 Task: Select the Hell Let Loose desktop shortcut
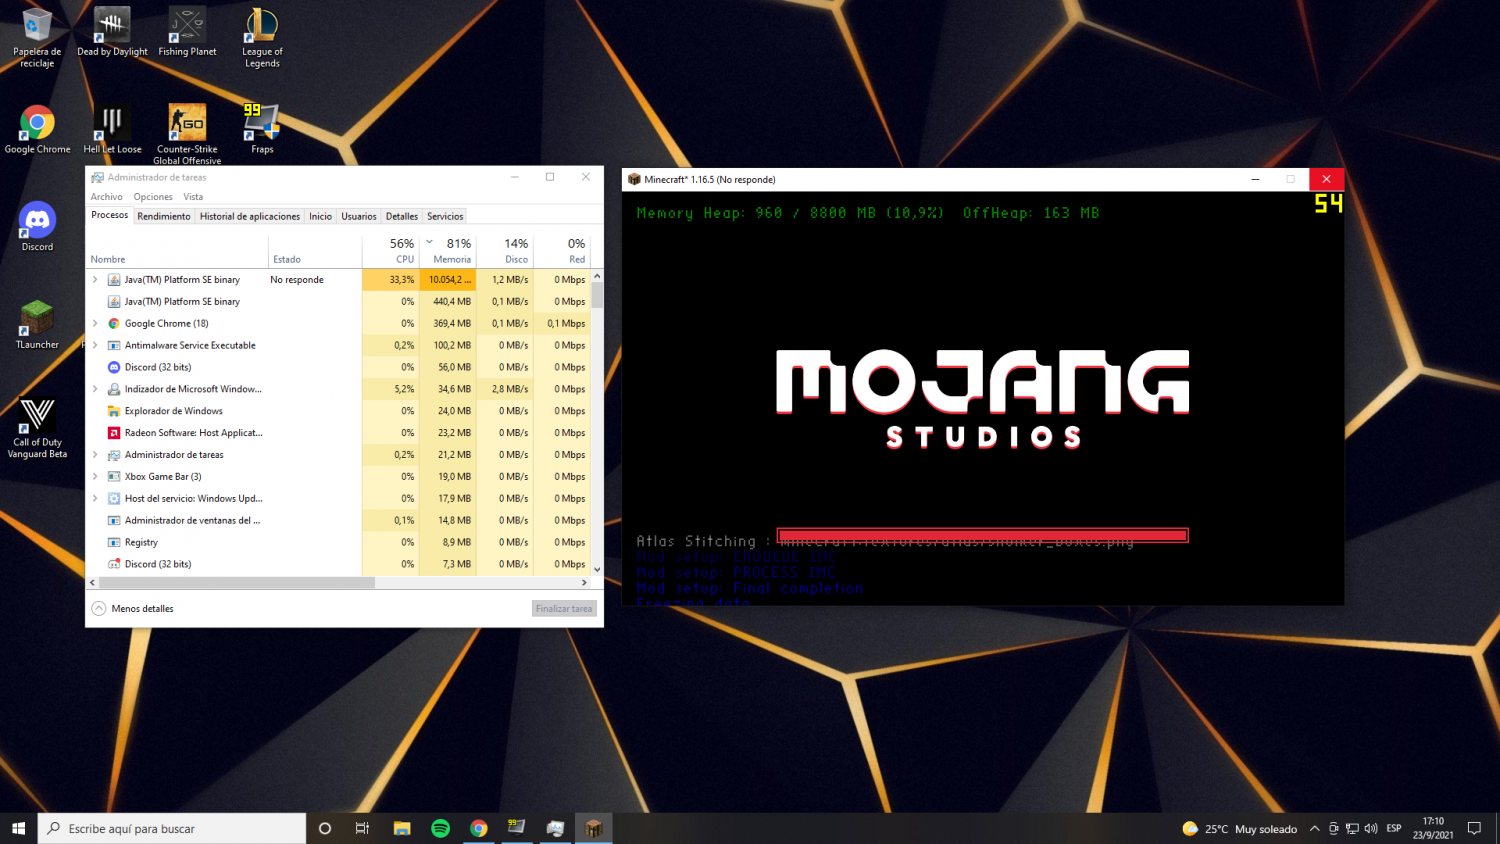112,130
